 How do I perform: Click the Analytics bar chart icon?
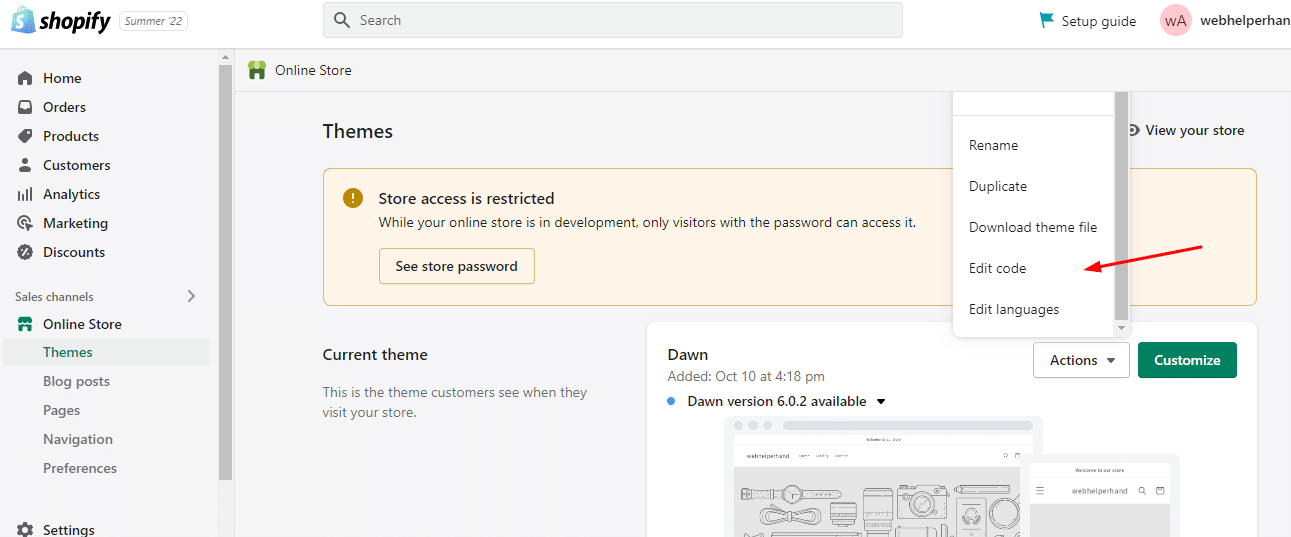25,194
